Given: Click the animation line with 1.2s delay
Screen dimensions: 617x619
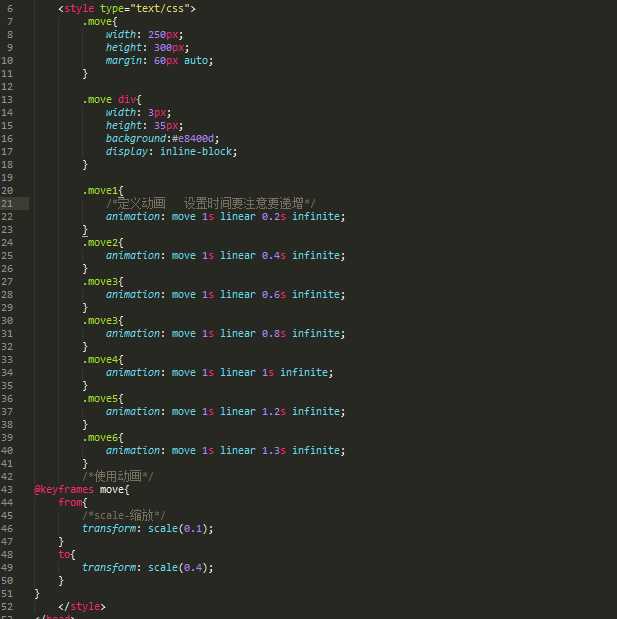Looking at the screenshot, I should point(225,412).
